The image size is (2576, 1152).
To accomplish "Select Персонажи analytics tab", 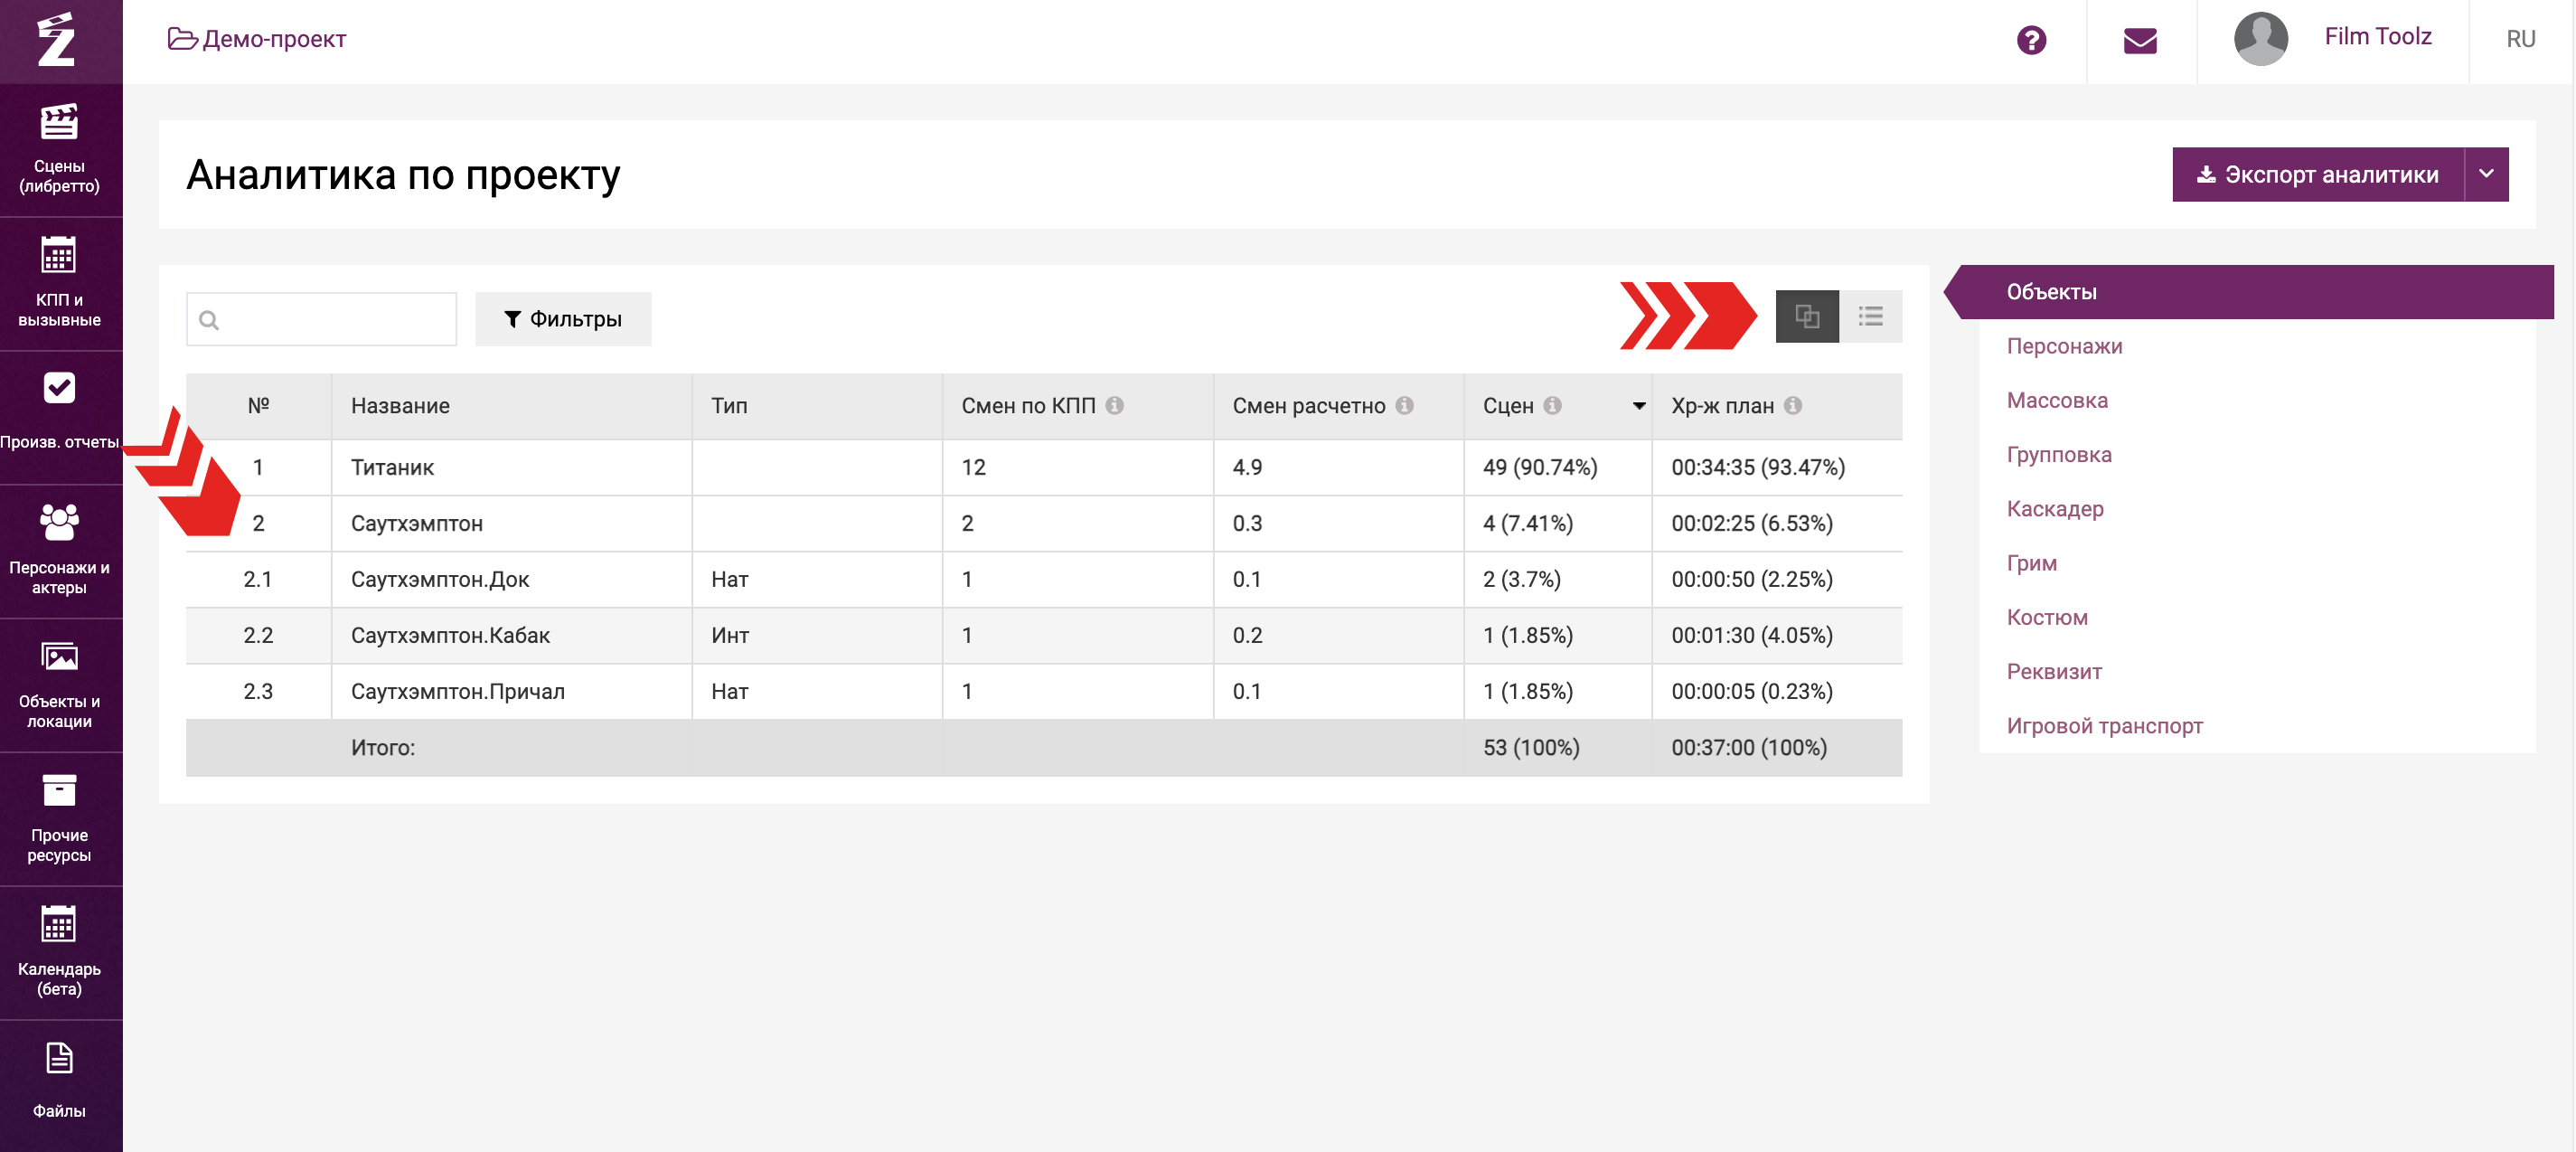I will pyautogui.click(x=2064, y=346).
